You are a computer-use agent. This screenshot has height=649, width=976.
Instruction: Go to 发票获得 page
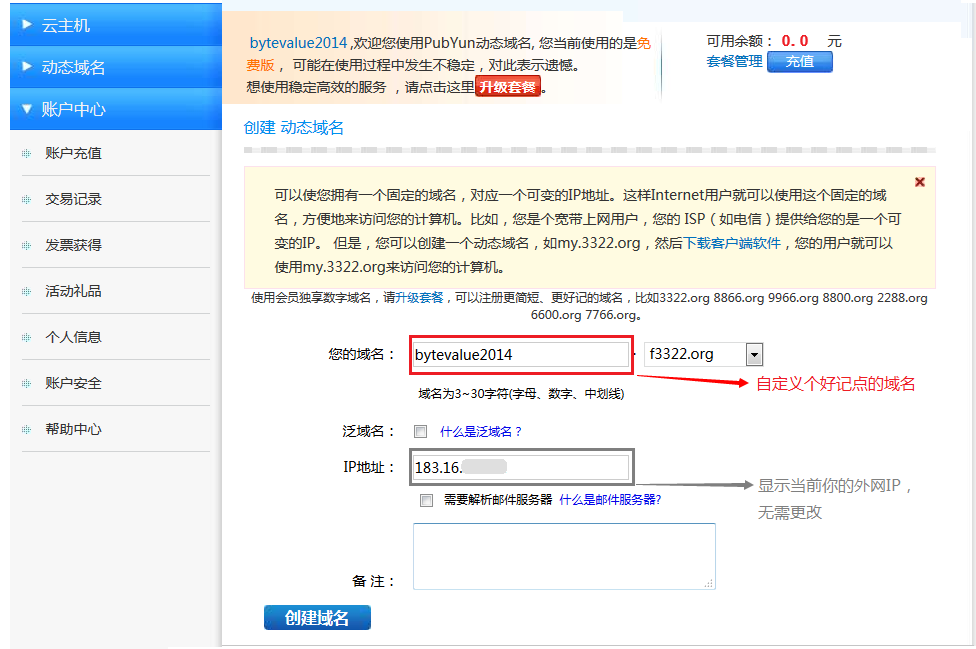(73, 245)
